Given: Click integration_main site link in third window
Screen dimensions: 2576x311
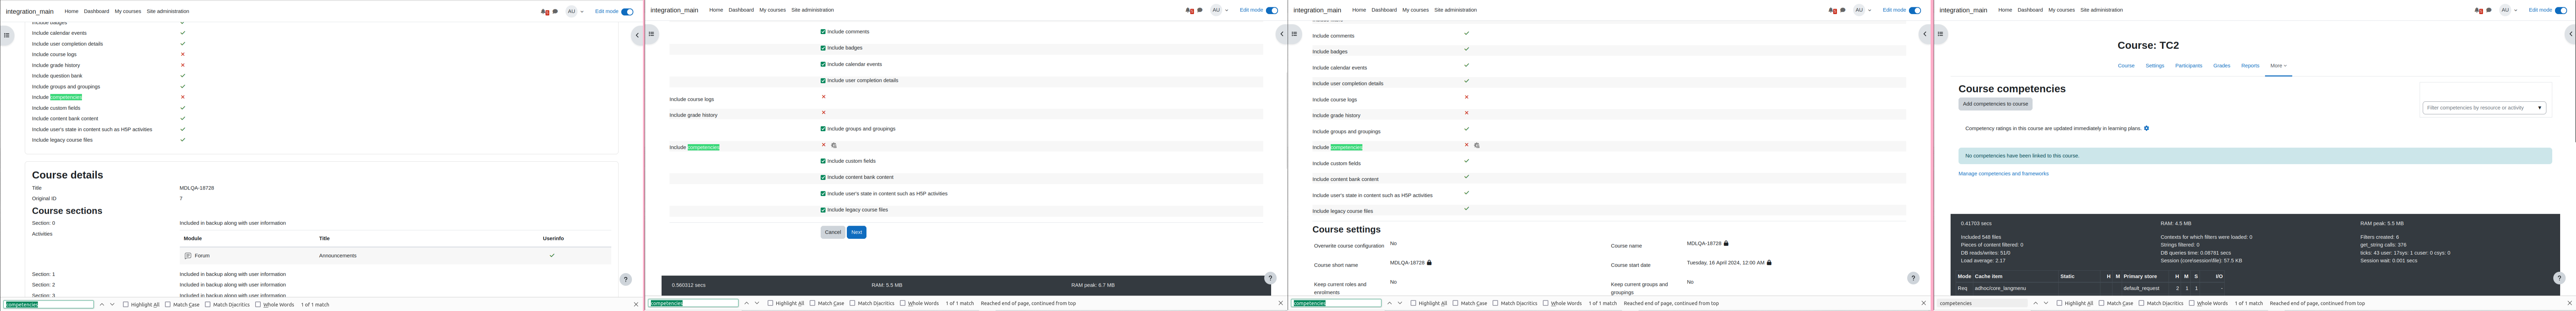Looking at the screenshot, I should (x=1317, y=10).
